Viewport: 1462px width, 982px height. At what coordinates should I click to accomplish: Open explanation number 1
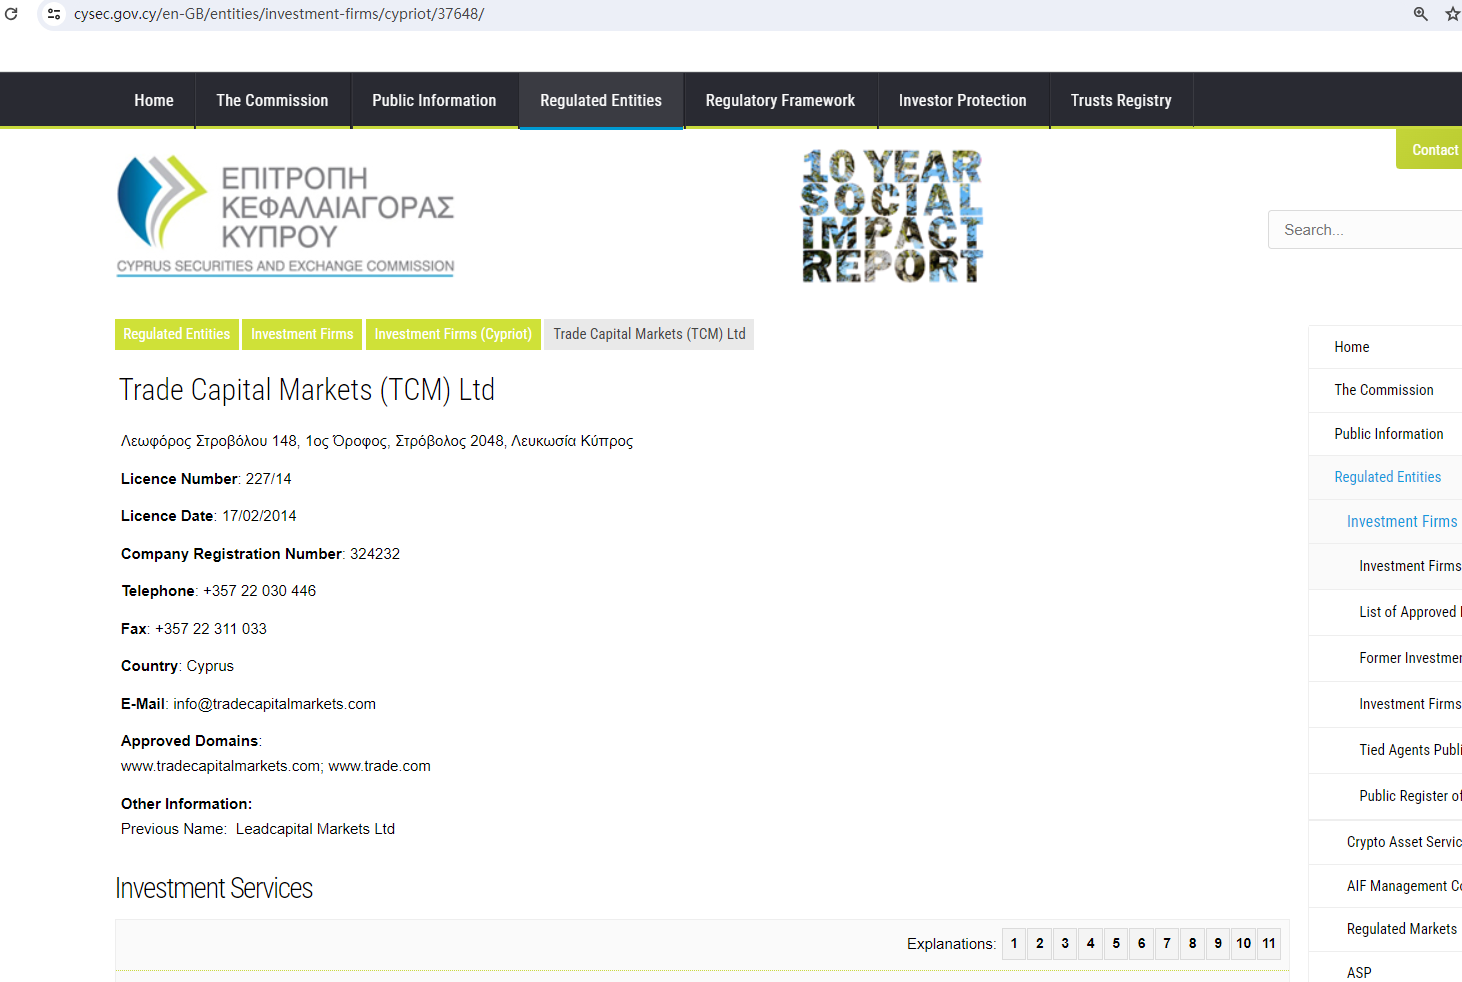pyautogui.click(x=1014, y=944)
